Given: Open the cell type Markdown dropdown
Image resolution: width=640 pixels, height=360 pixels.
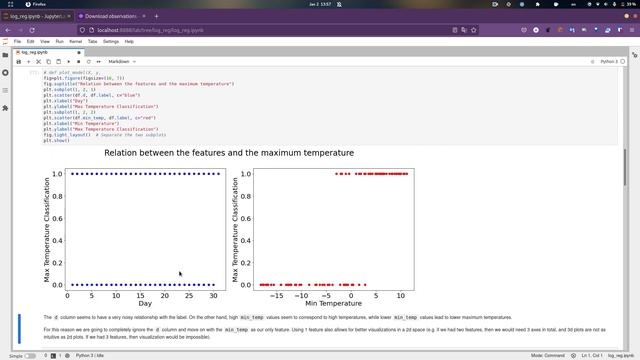Looking at the screenshot, I should pos(122,62).
